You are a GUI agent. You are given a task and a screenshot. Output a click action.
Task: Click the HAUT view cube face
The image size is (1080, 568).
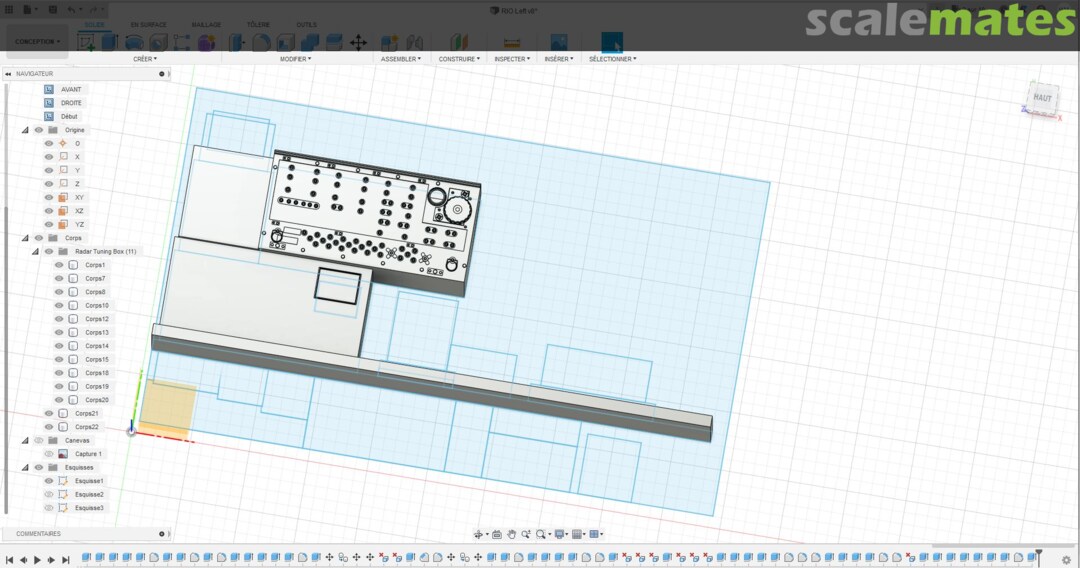coord(1042,98)
